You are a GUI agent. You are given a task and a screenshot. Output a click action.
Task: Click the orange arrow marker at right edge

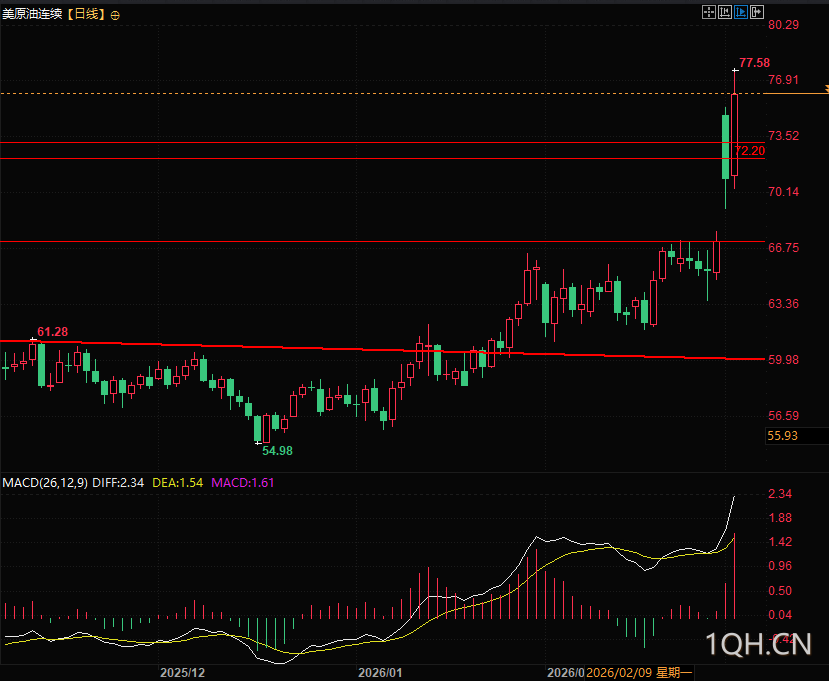click(x=826, y=89)
